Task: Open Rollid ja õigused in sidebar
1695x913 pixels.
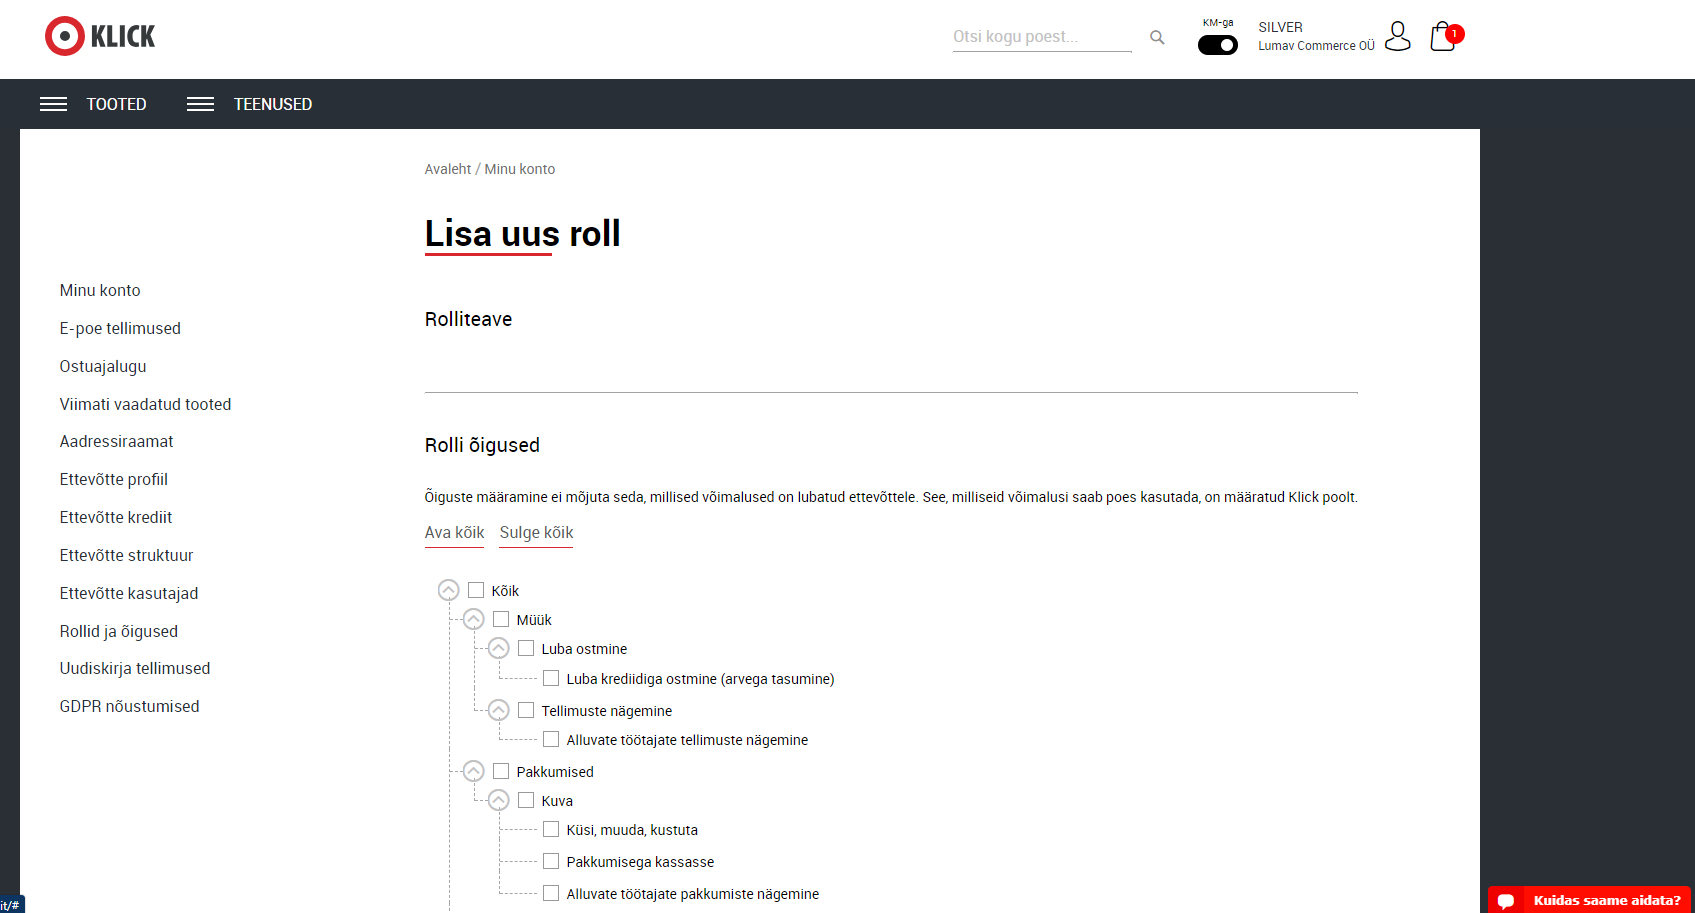Action: (x=118, y=631)
